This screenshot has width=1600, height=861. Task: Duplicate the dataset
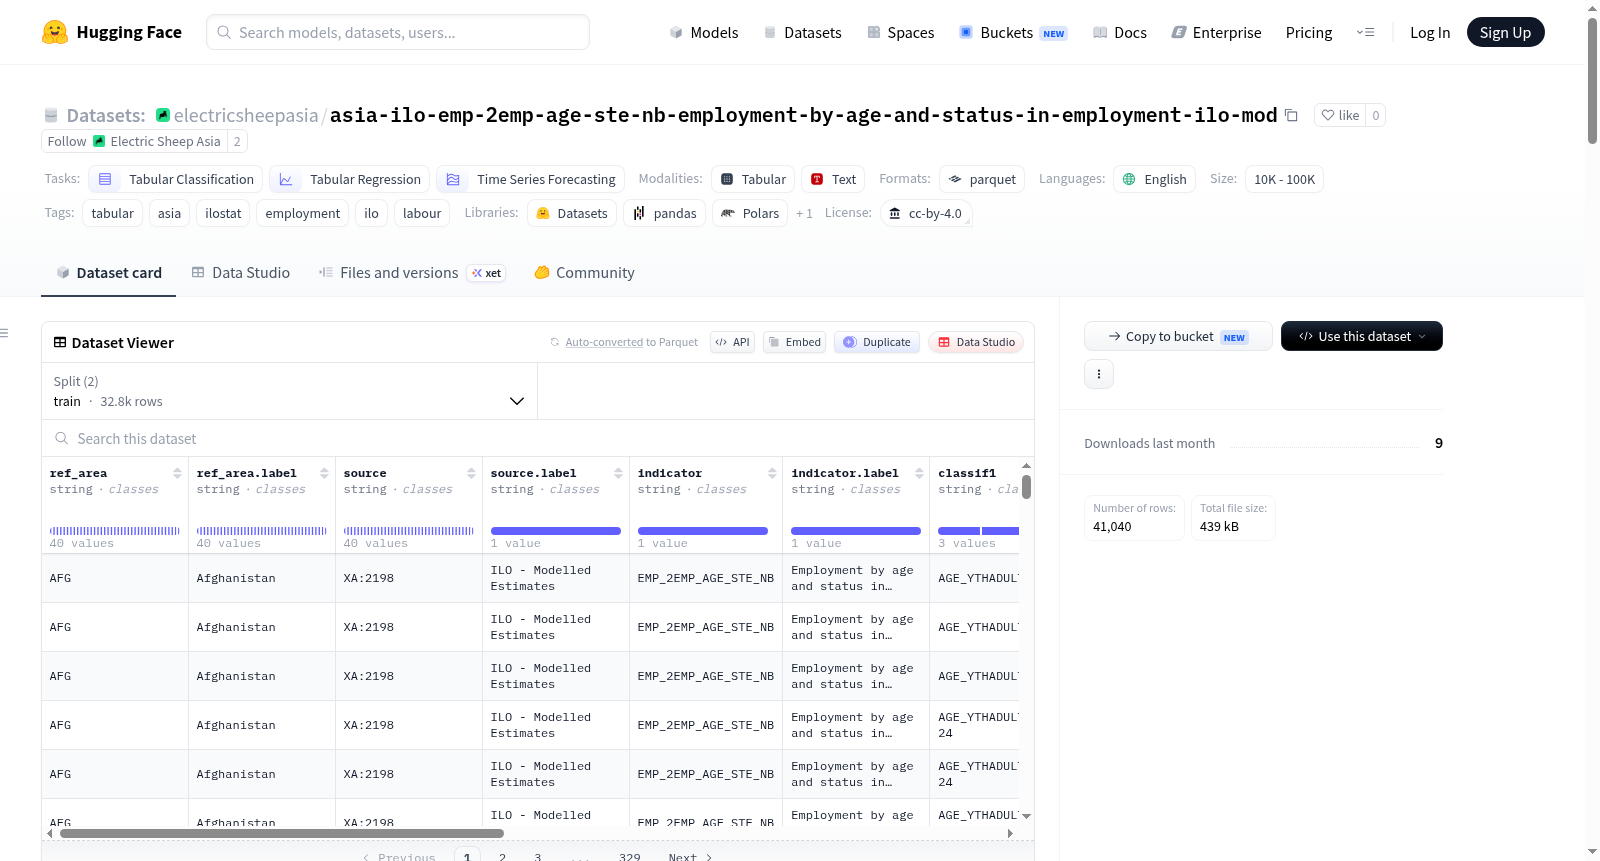pyautogui.click(x=876, y=342)
